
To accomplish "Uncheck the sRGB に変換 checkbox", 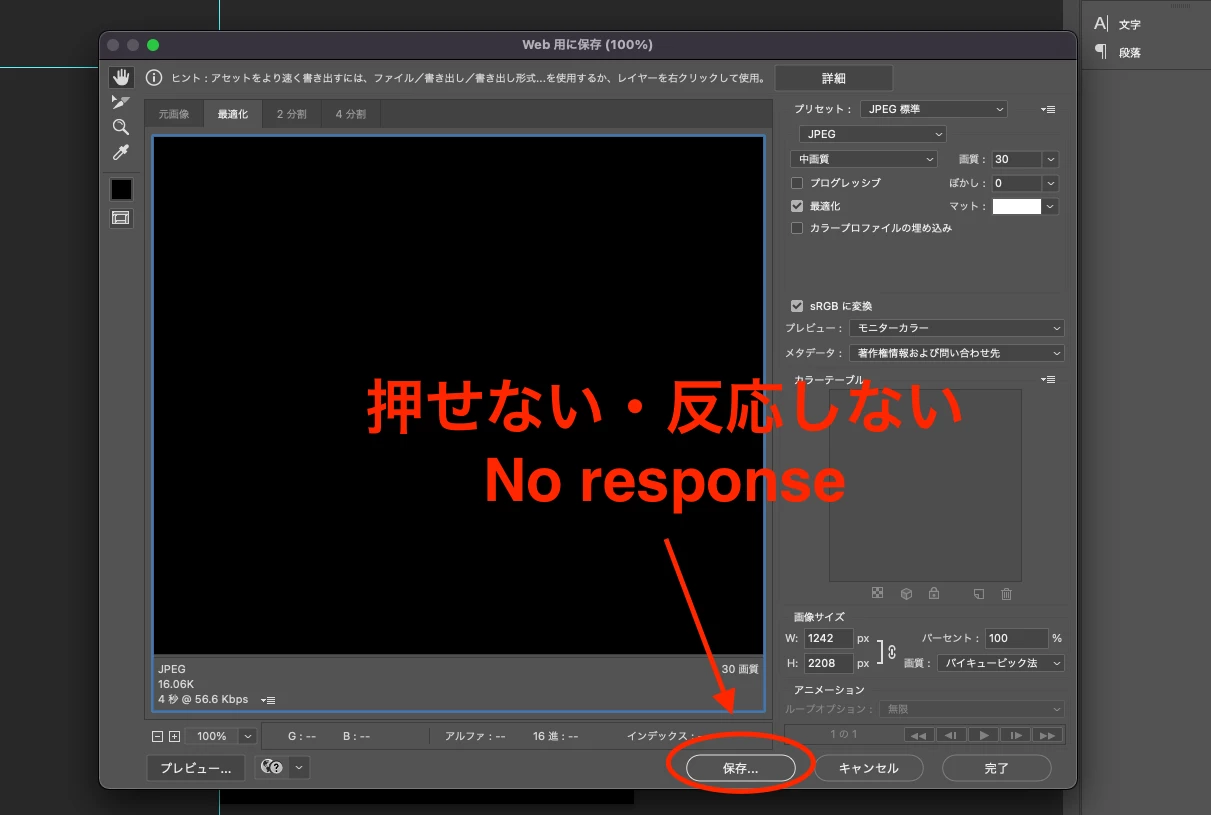I will 797,306.
